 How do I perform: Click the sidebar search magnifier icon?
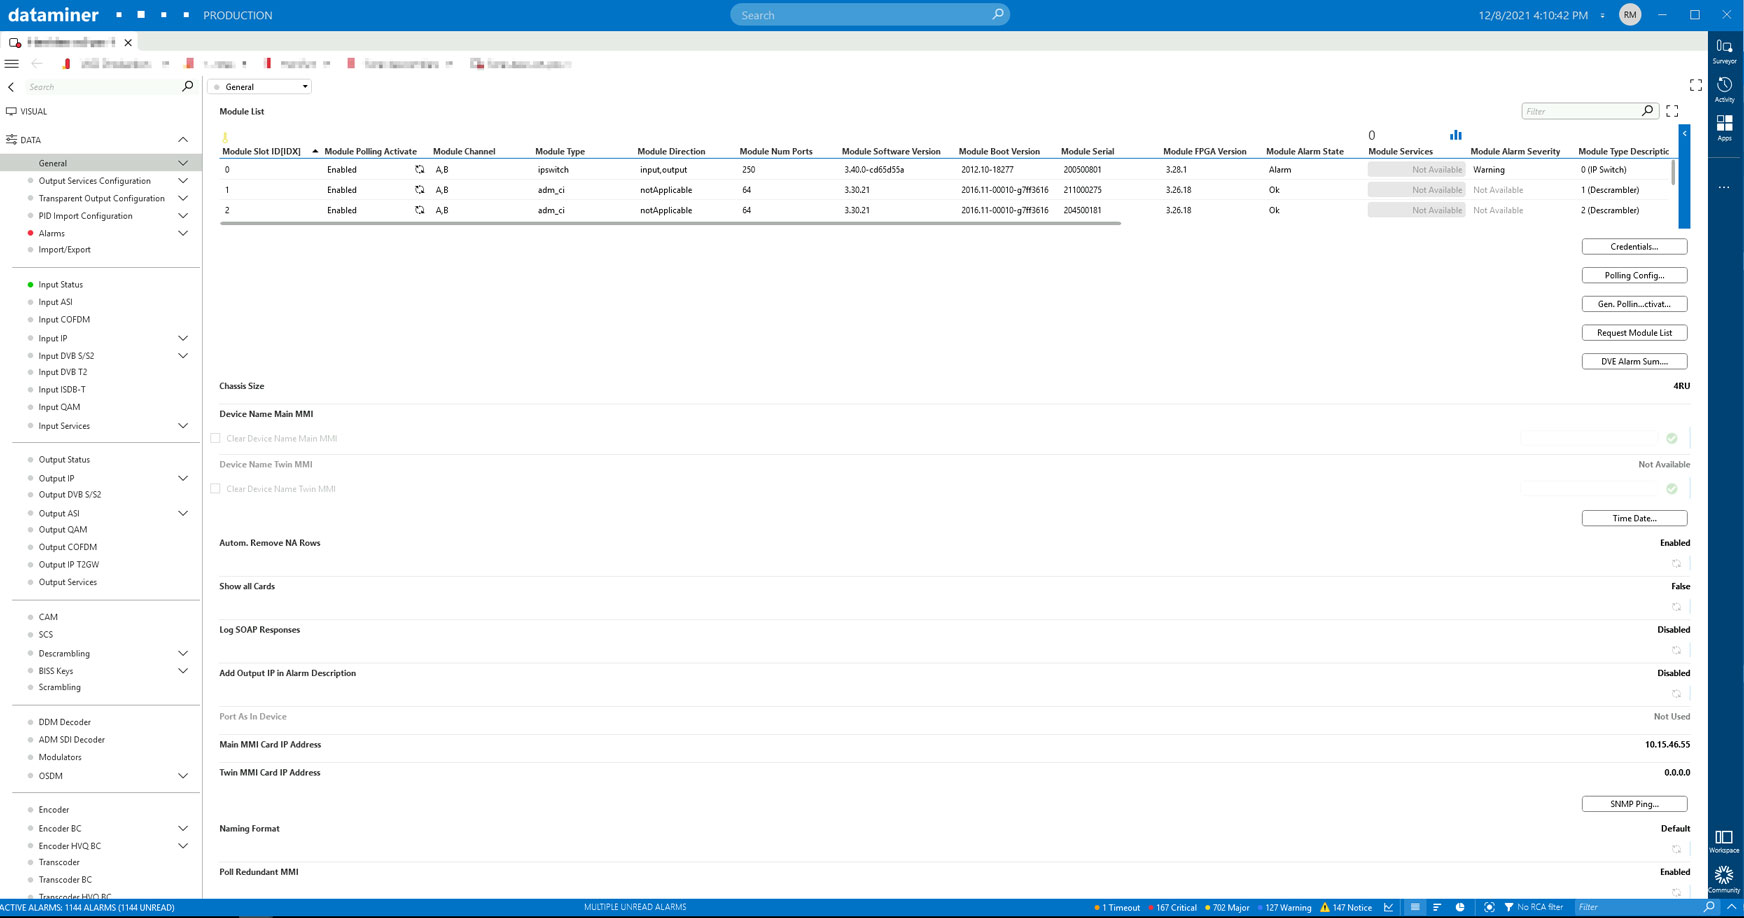(187, 87)
